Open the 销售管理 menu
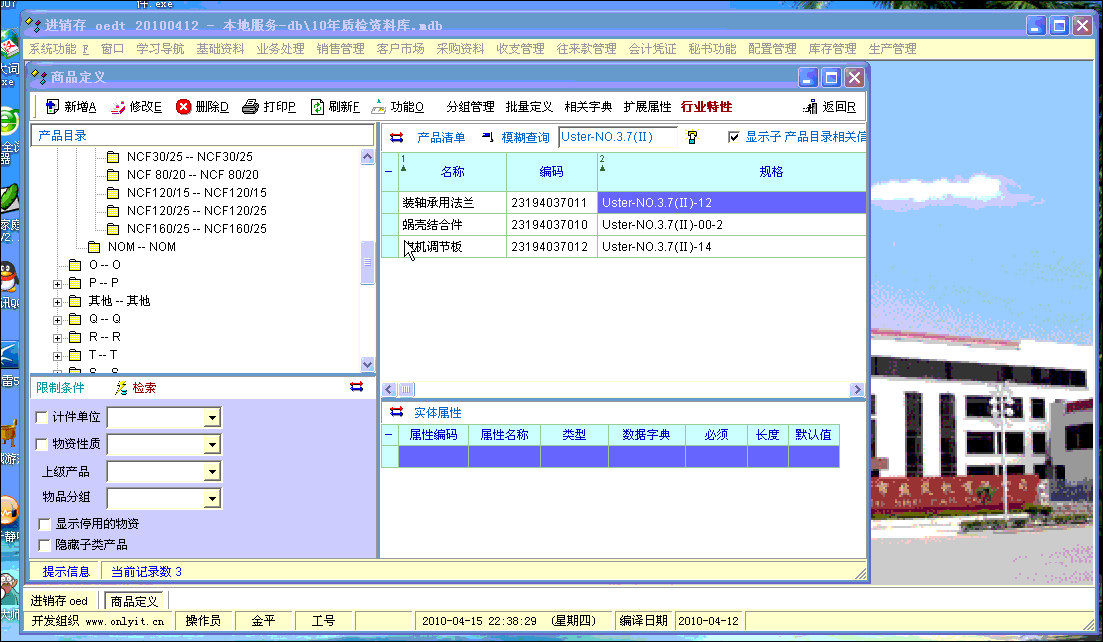Screen dimensions: 1103x642 pos(340,48)
